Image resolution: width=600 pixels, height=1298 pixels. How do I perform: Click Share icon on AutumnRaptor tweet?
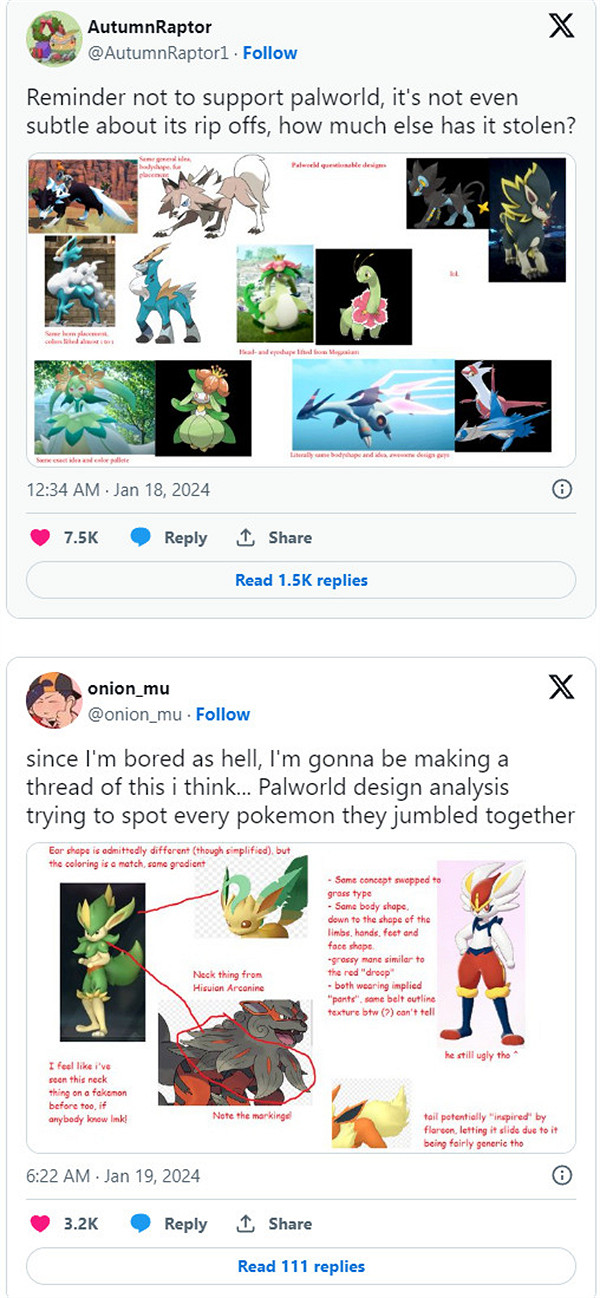246,537
